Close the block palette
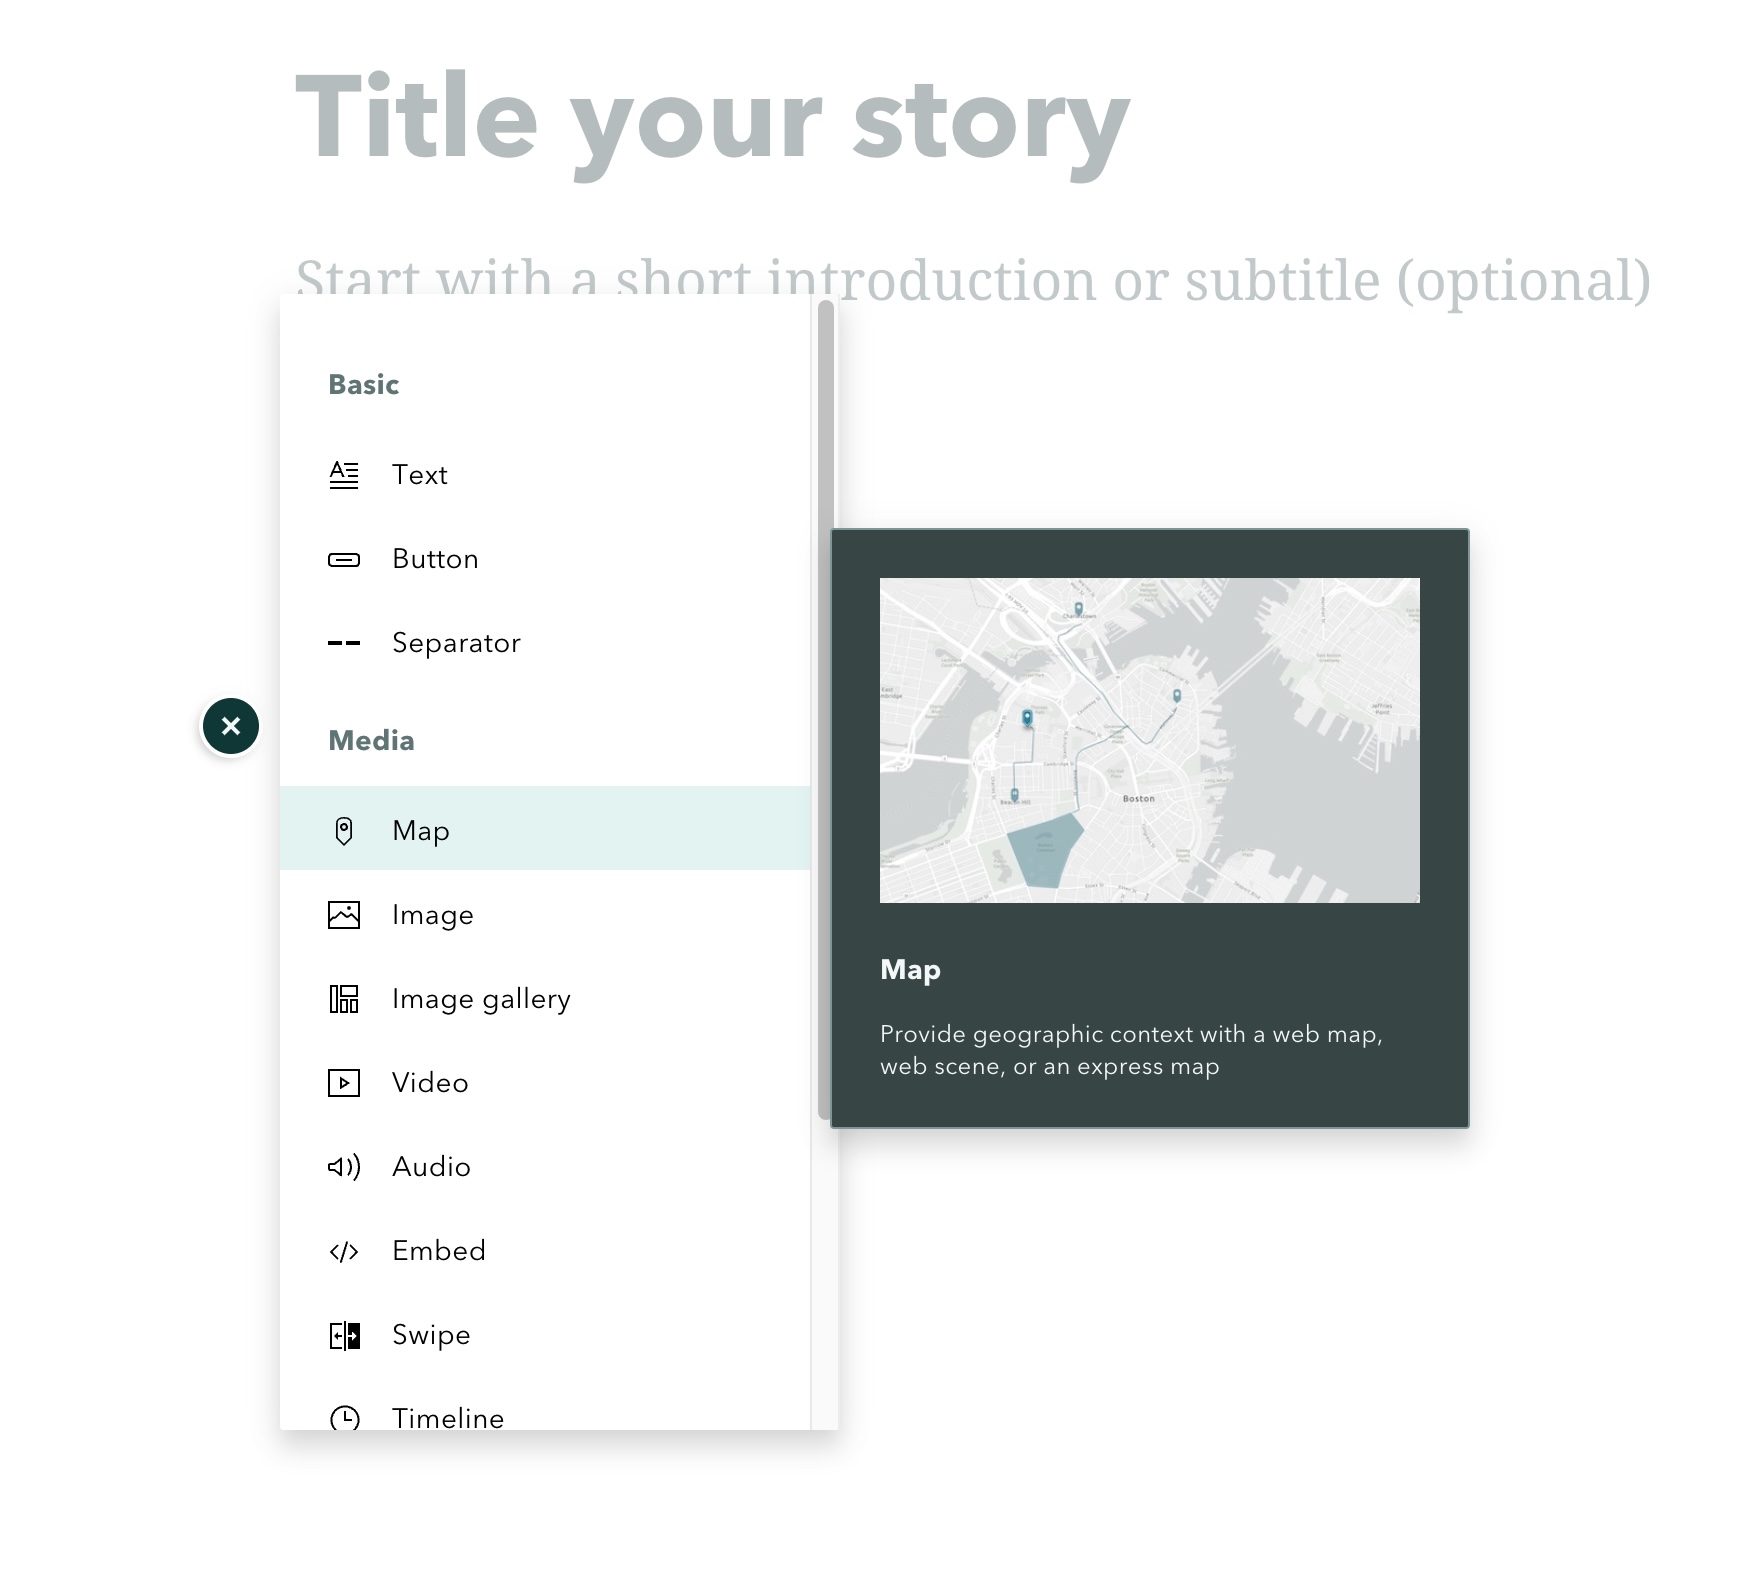The height and width of the screenshot is (1584, 1740). [231, 725]
